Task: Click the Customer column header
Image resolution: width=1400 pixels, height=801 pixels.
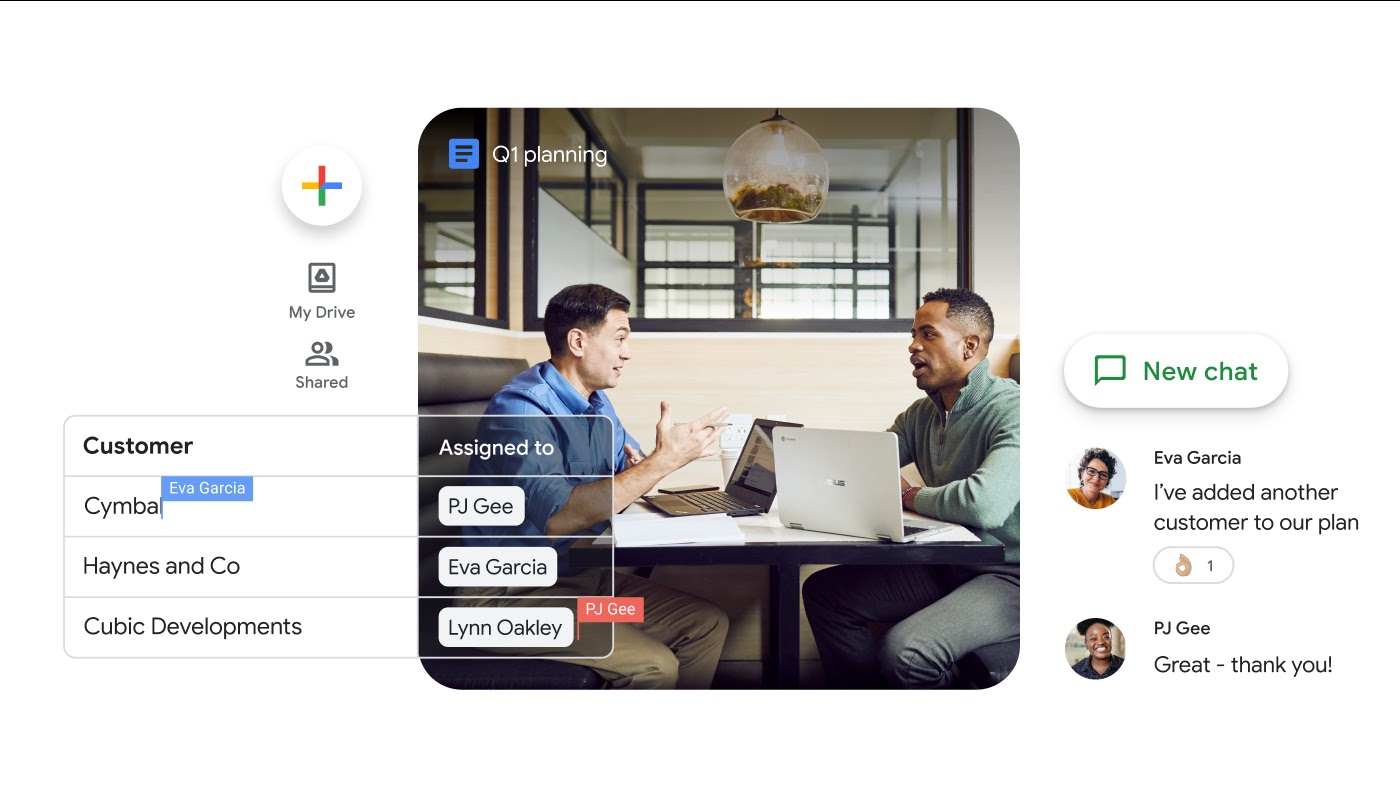Action: pyautogui.click(x=137, y=445)
